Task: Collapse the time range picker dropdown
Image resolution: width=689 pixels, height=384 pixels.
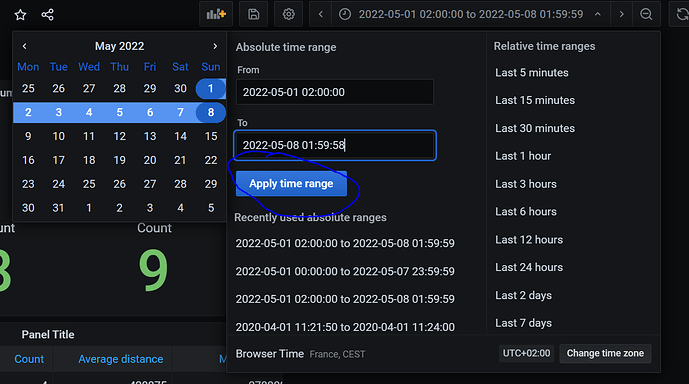Action: (x=598, y=14)
